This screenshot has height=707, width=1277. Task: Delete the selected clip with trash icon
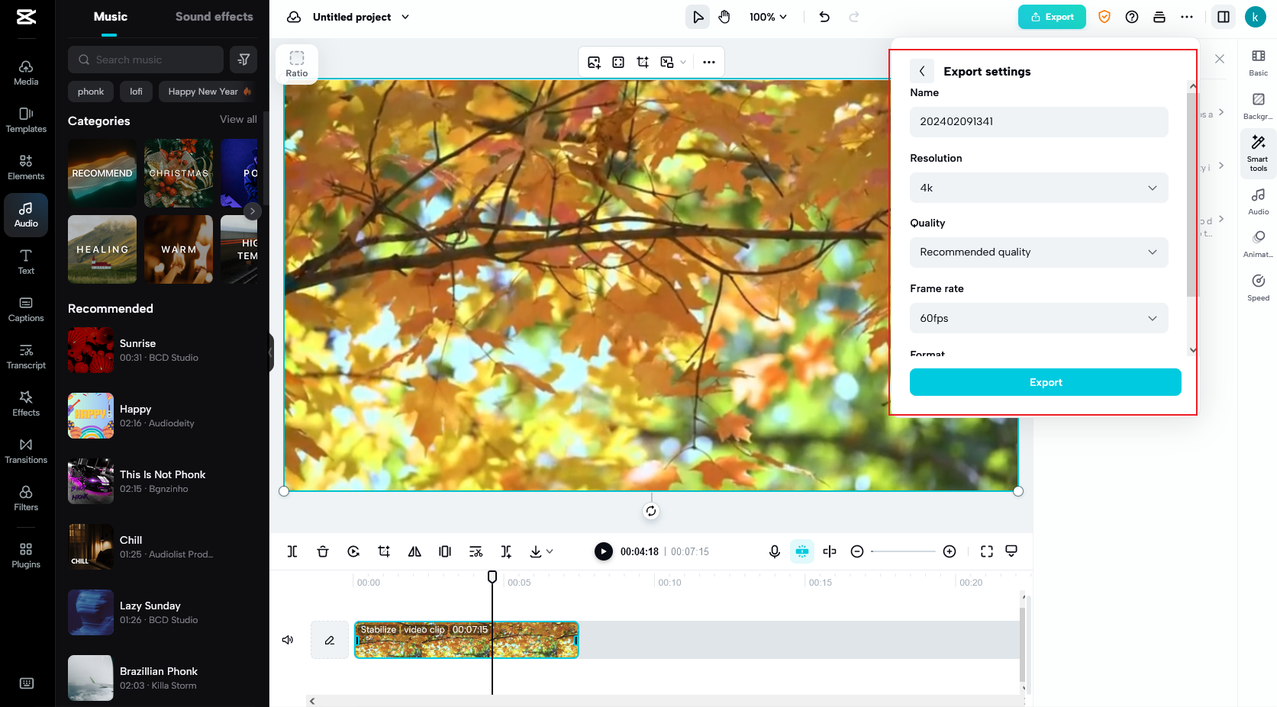(322, 551)
